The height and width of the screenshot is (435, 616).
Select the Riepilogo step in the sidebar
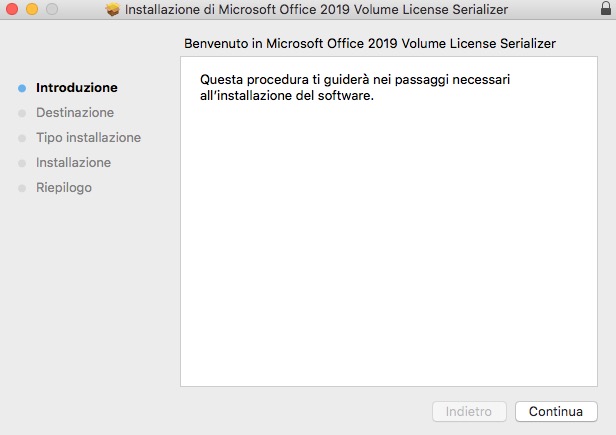click(x=63, y=188)
